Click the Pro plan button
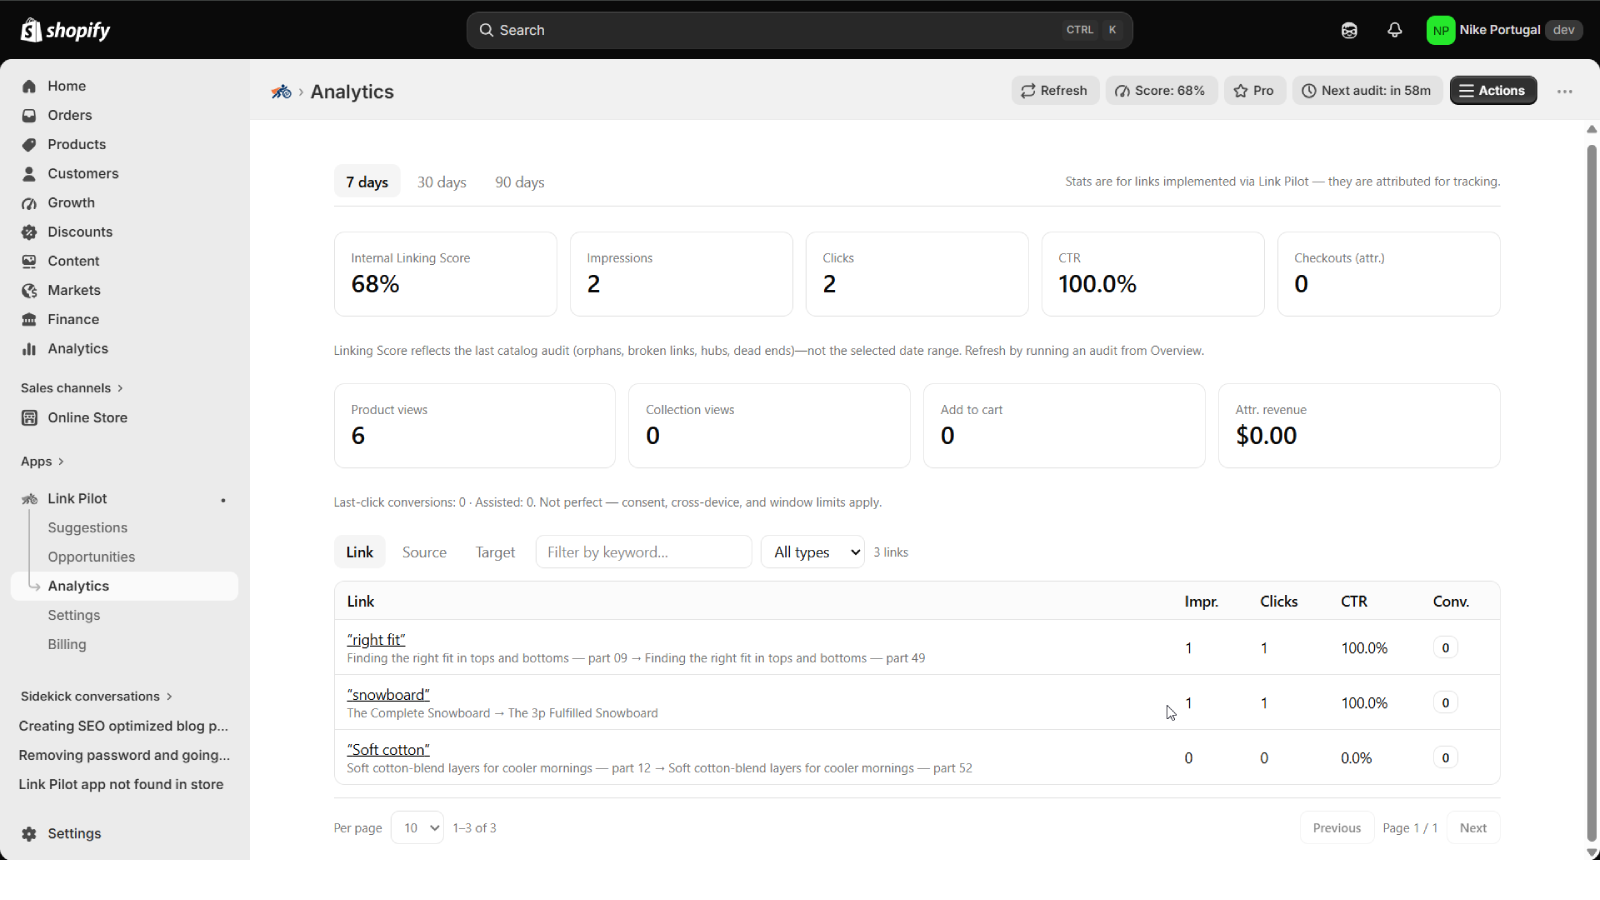Screen dimensions: 1600x900 (1254, 91)
